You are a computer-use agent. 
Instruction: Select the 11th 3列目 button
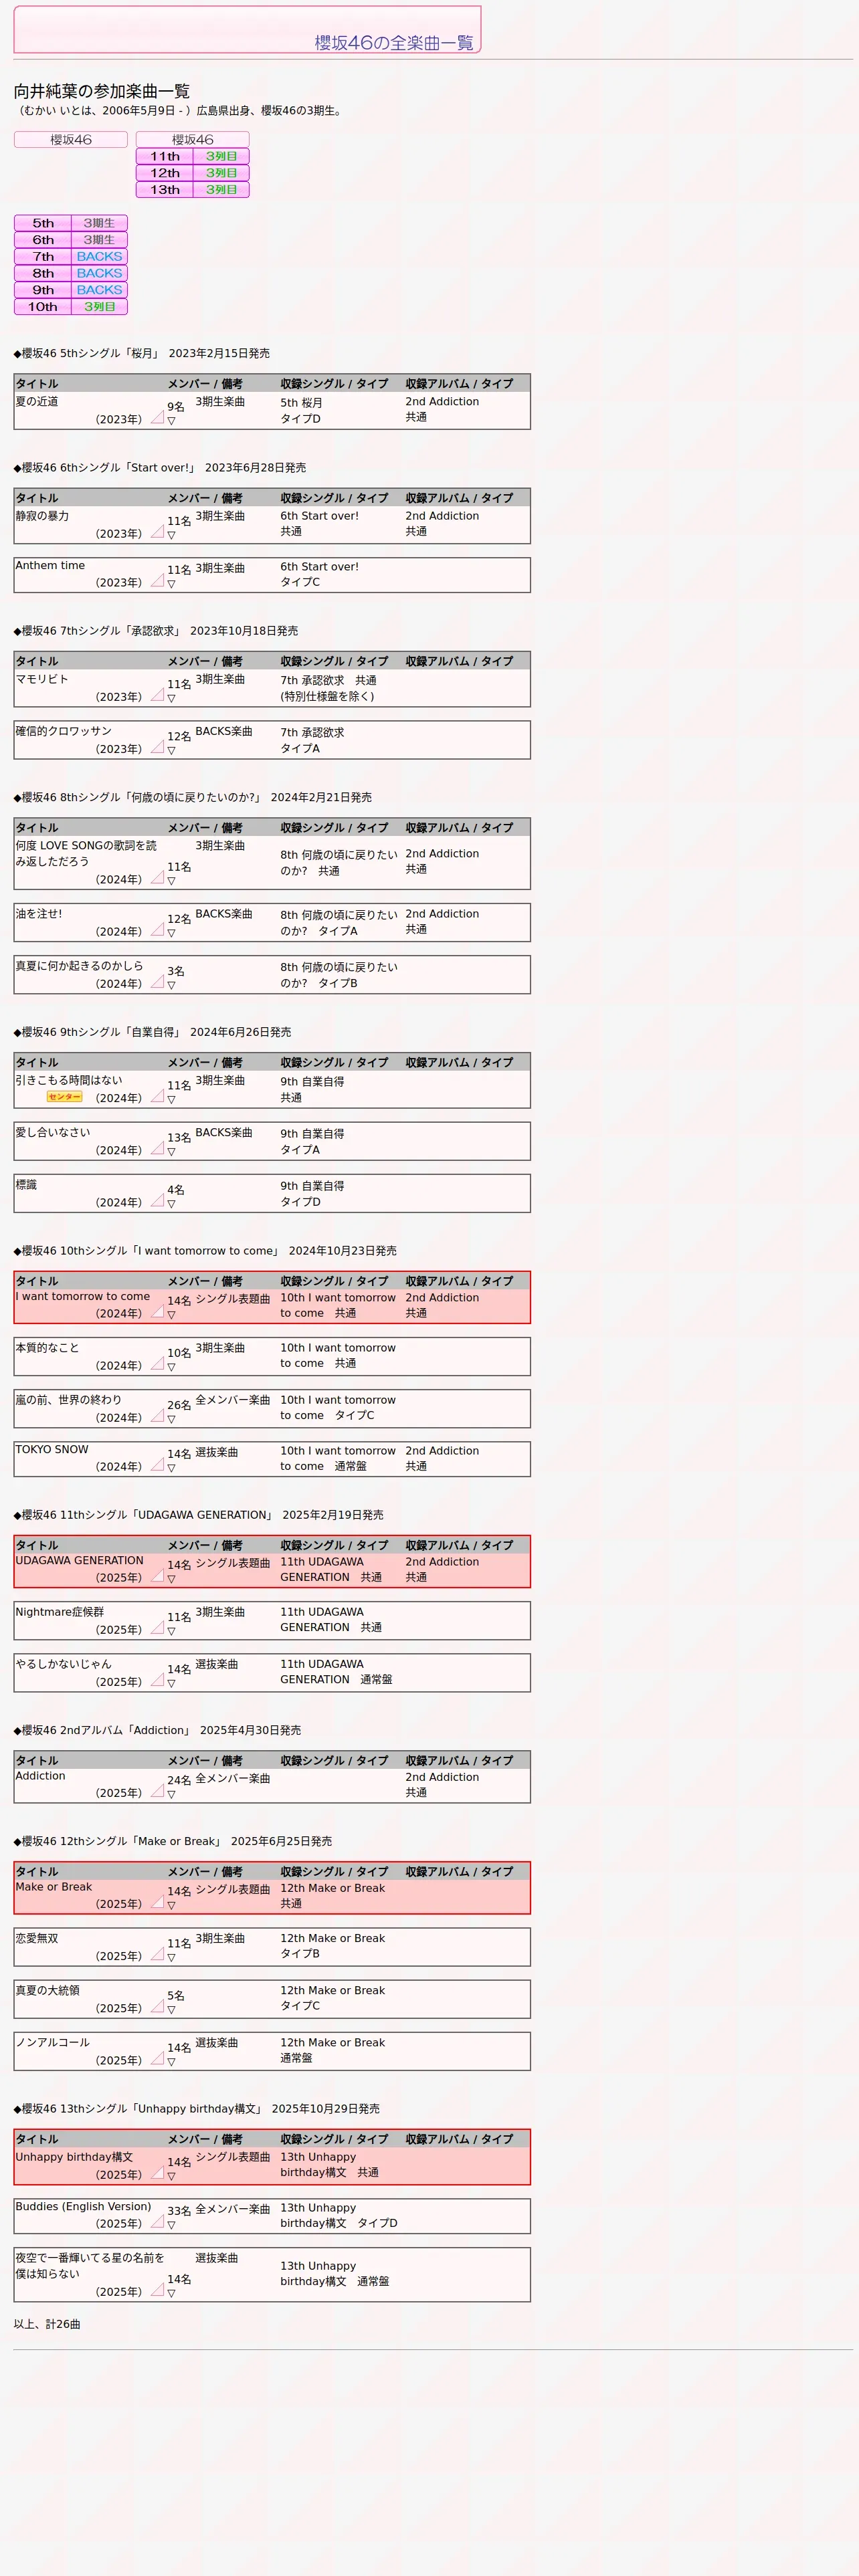[x=193, y=156]
